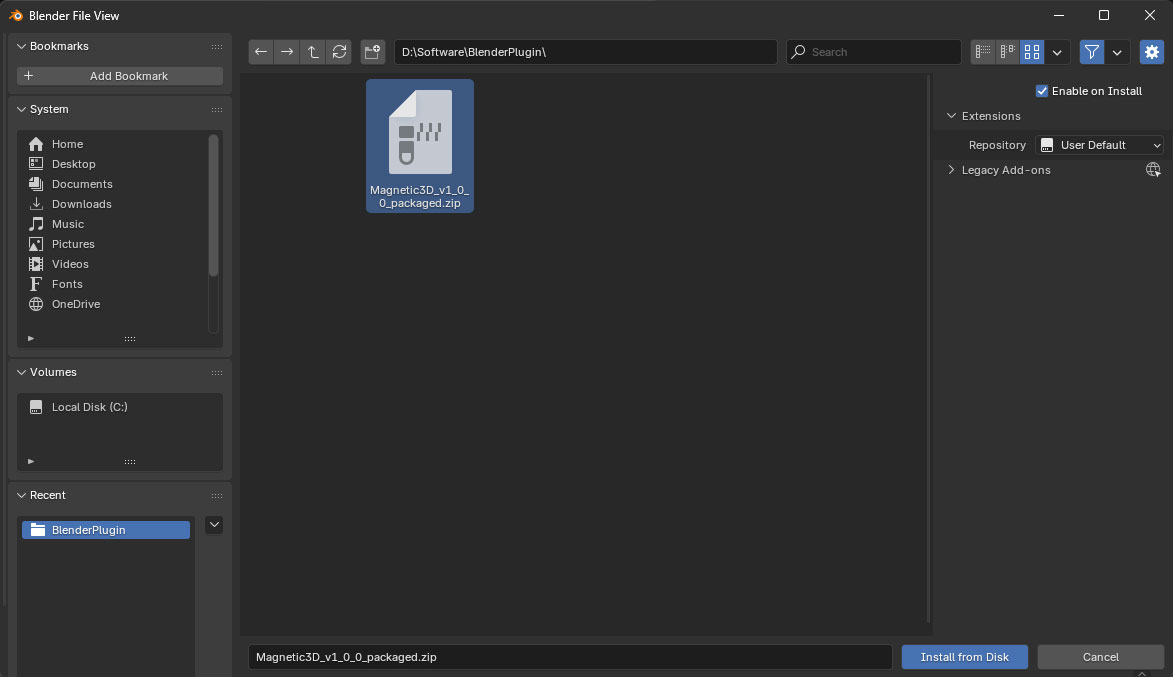Image resolution: width=1173 pixels, height=677 pixels.
Task: Switch to vertical list display mode
Action: click(983, 52)
